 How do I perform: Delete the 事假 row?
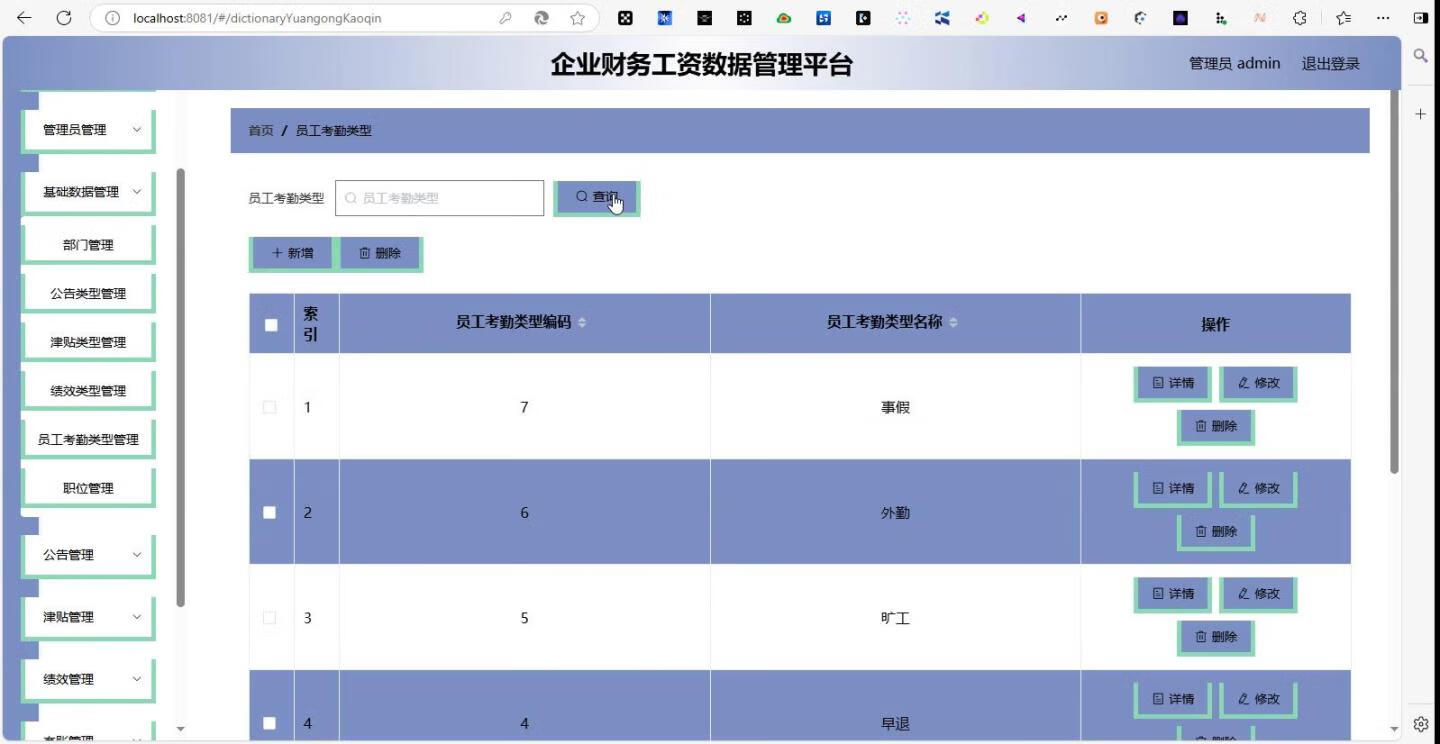1215,426
